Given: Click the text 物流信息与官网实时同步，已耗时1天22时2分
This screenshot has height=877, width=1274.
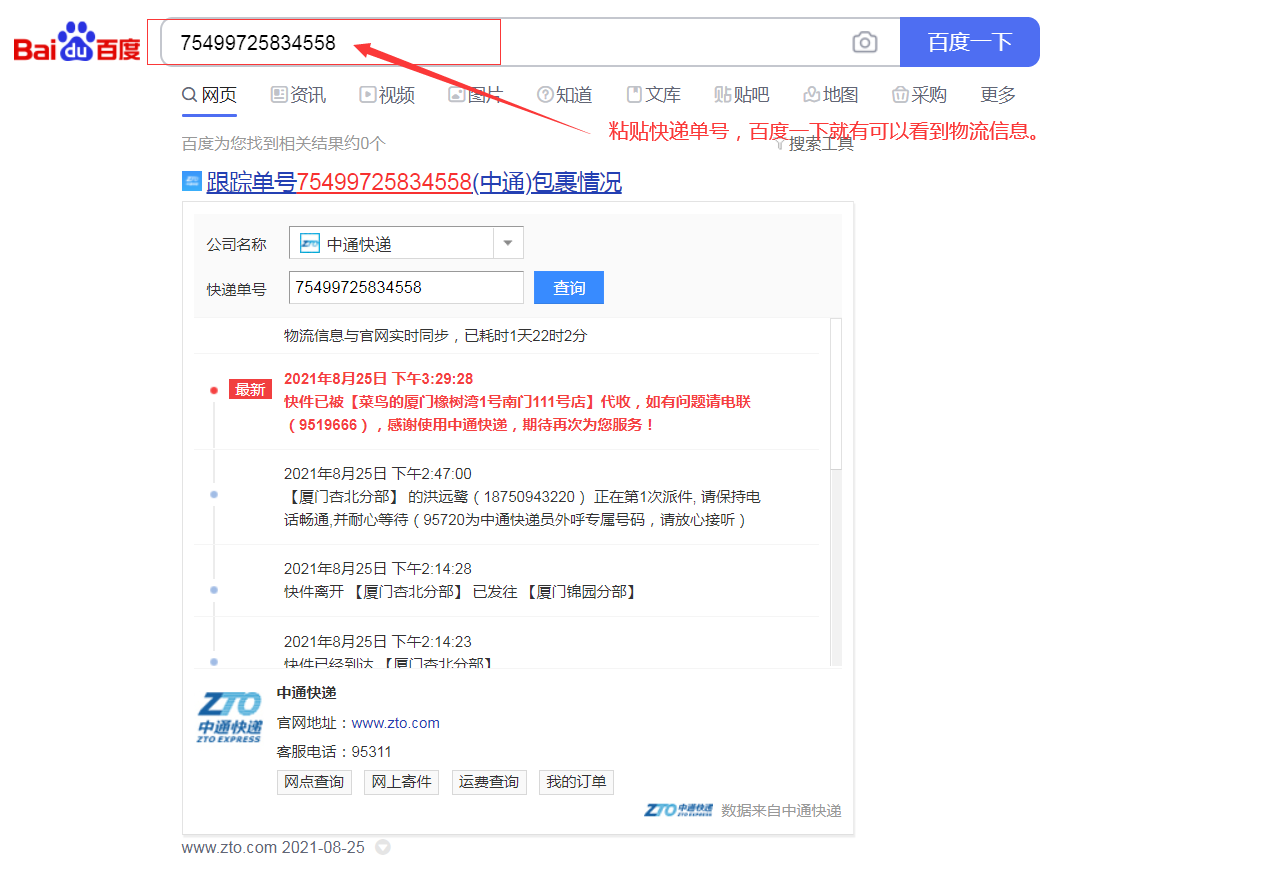Looking at the screenshot, I should pyautogui.click(x=436, y=336).
